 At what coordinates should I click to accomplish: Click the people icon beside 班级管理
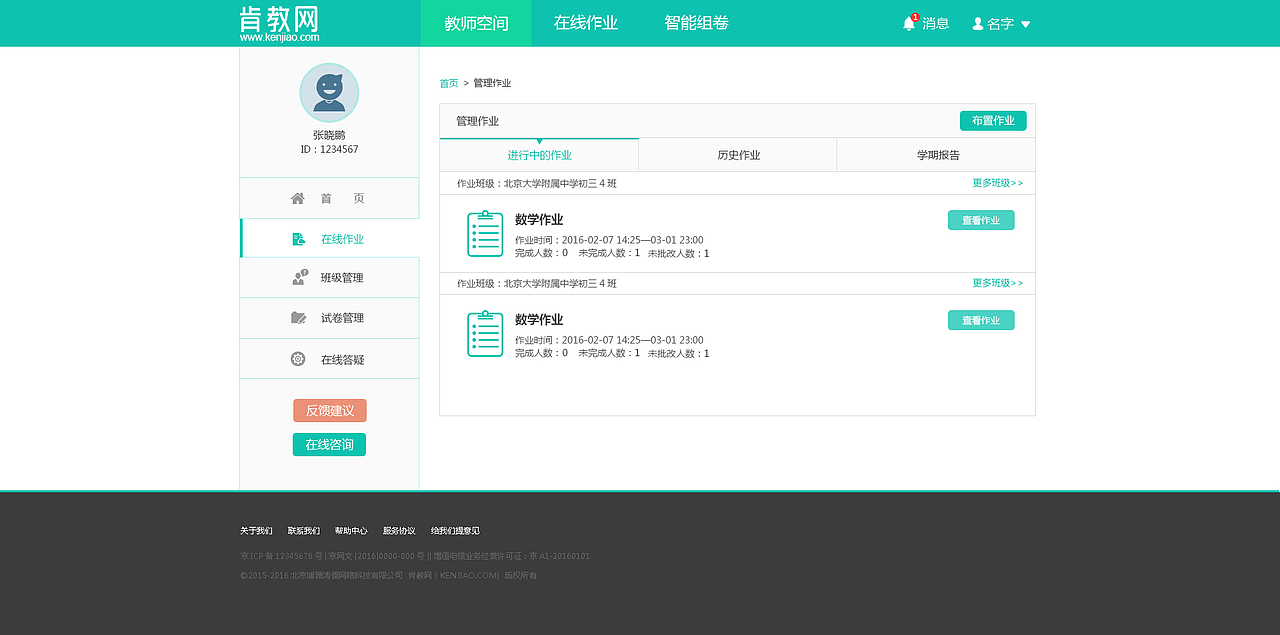pyautogui.click(x=299, y=278)
